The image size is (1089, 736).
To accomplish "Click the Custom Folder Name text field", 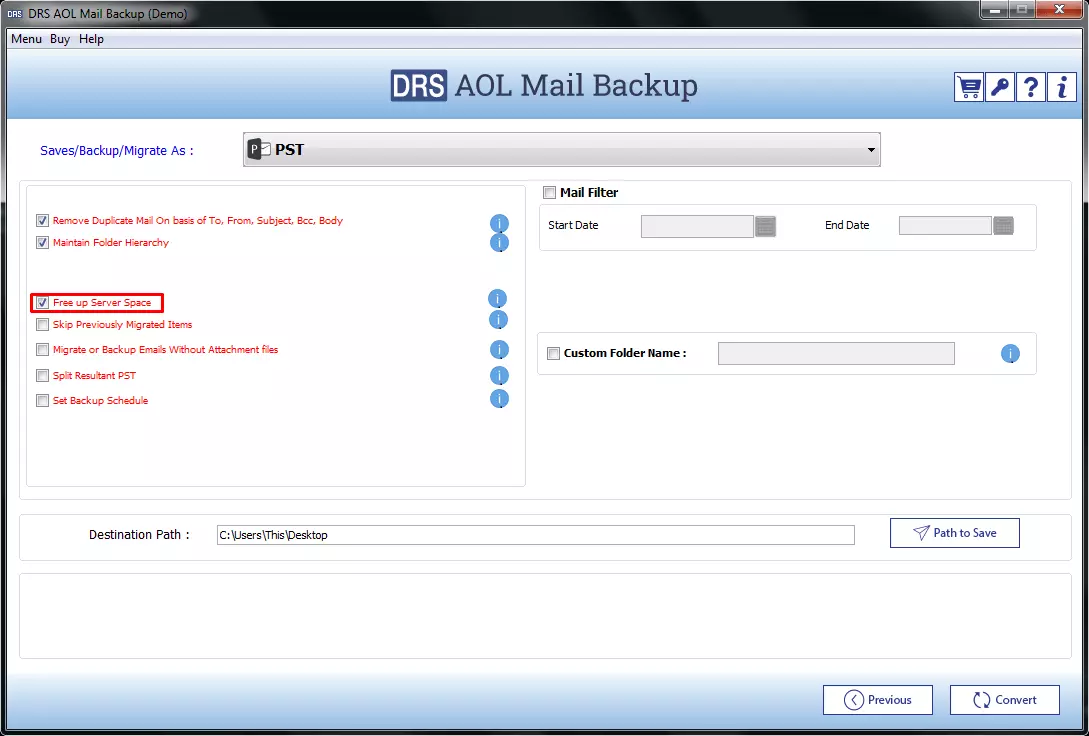I will 836,353.
